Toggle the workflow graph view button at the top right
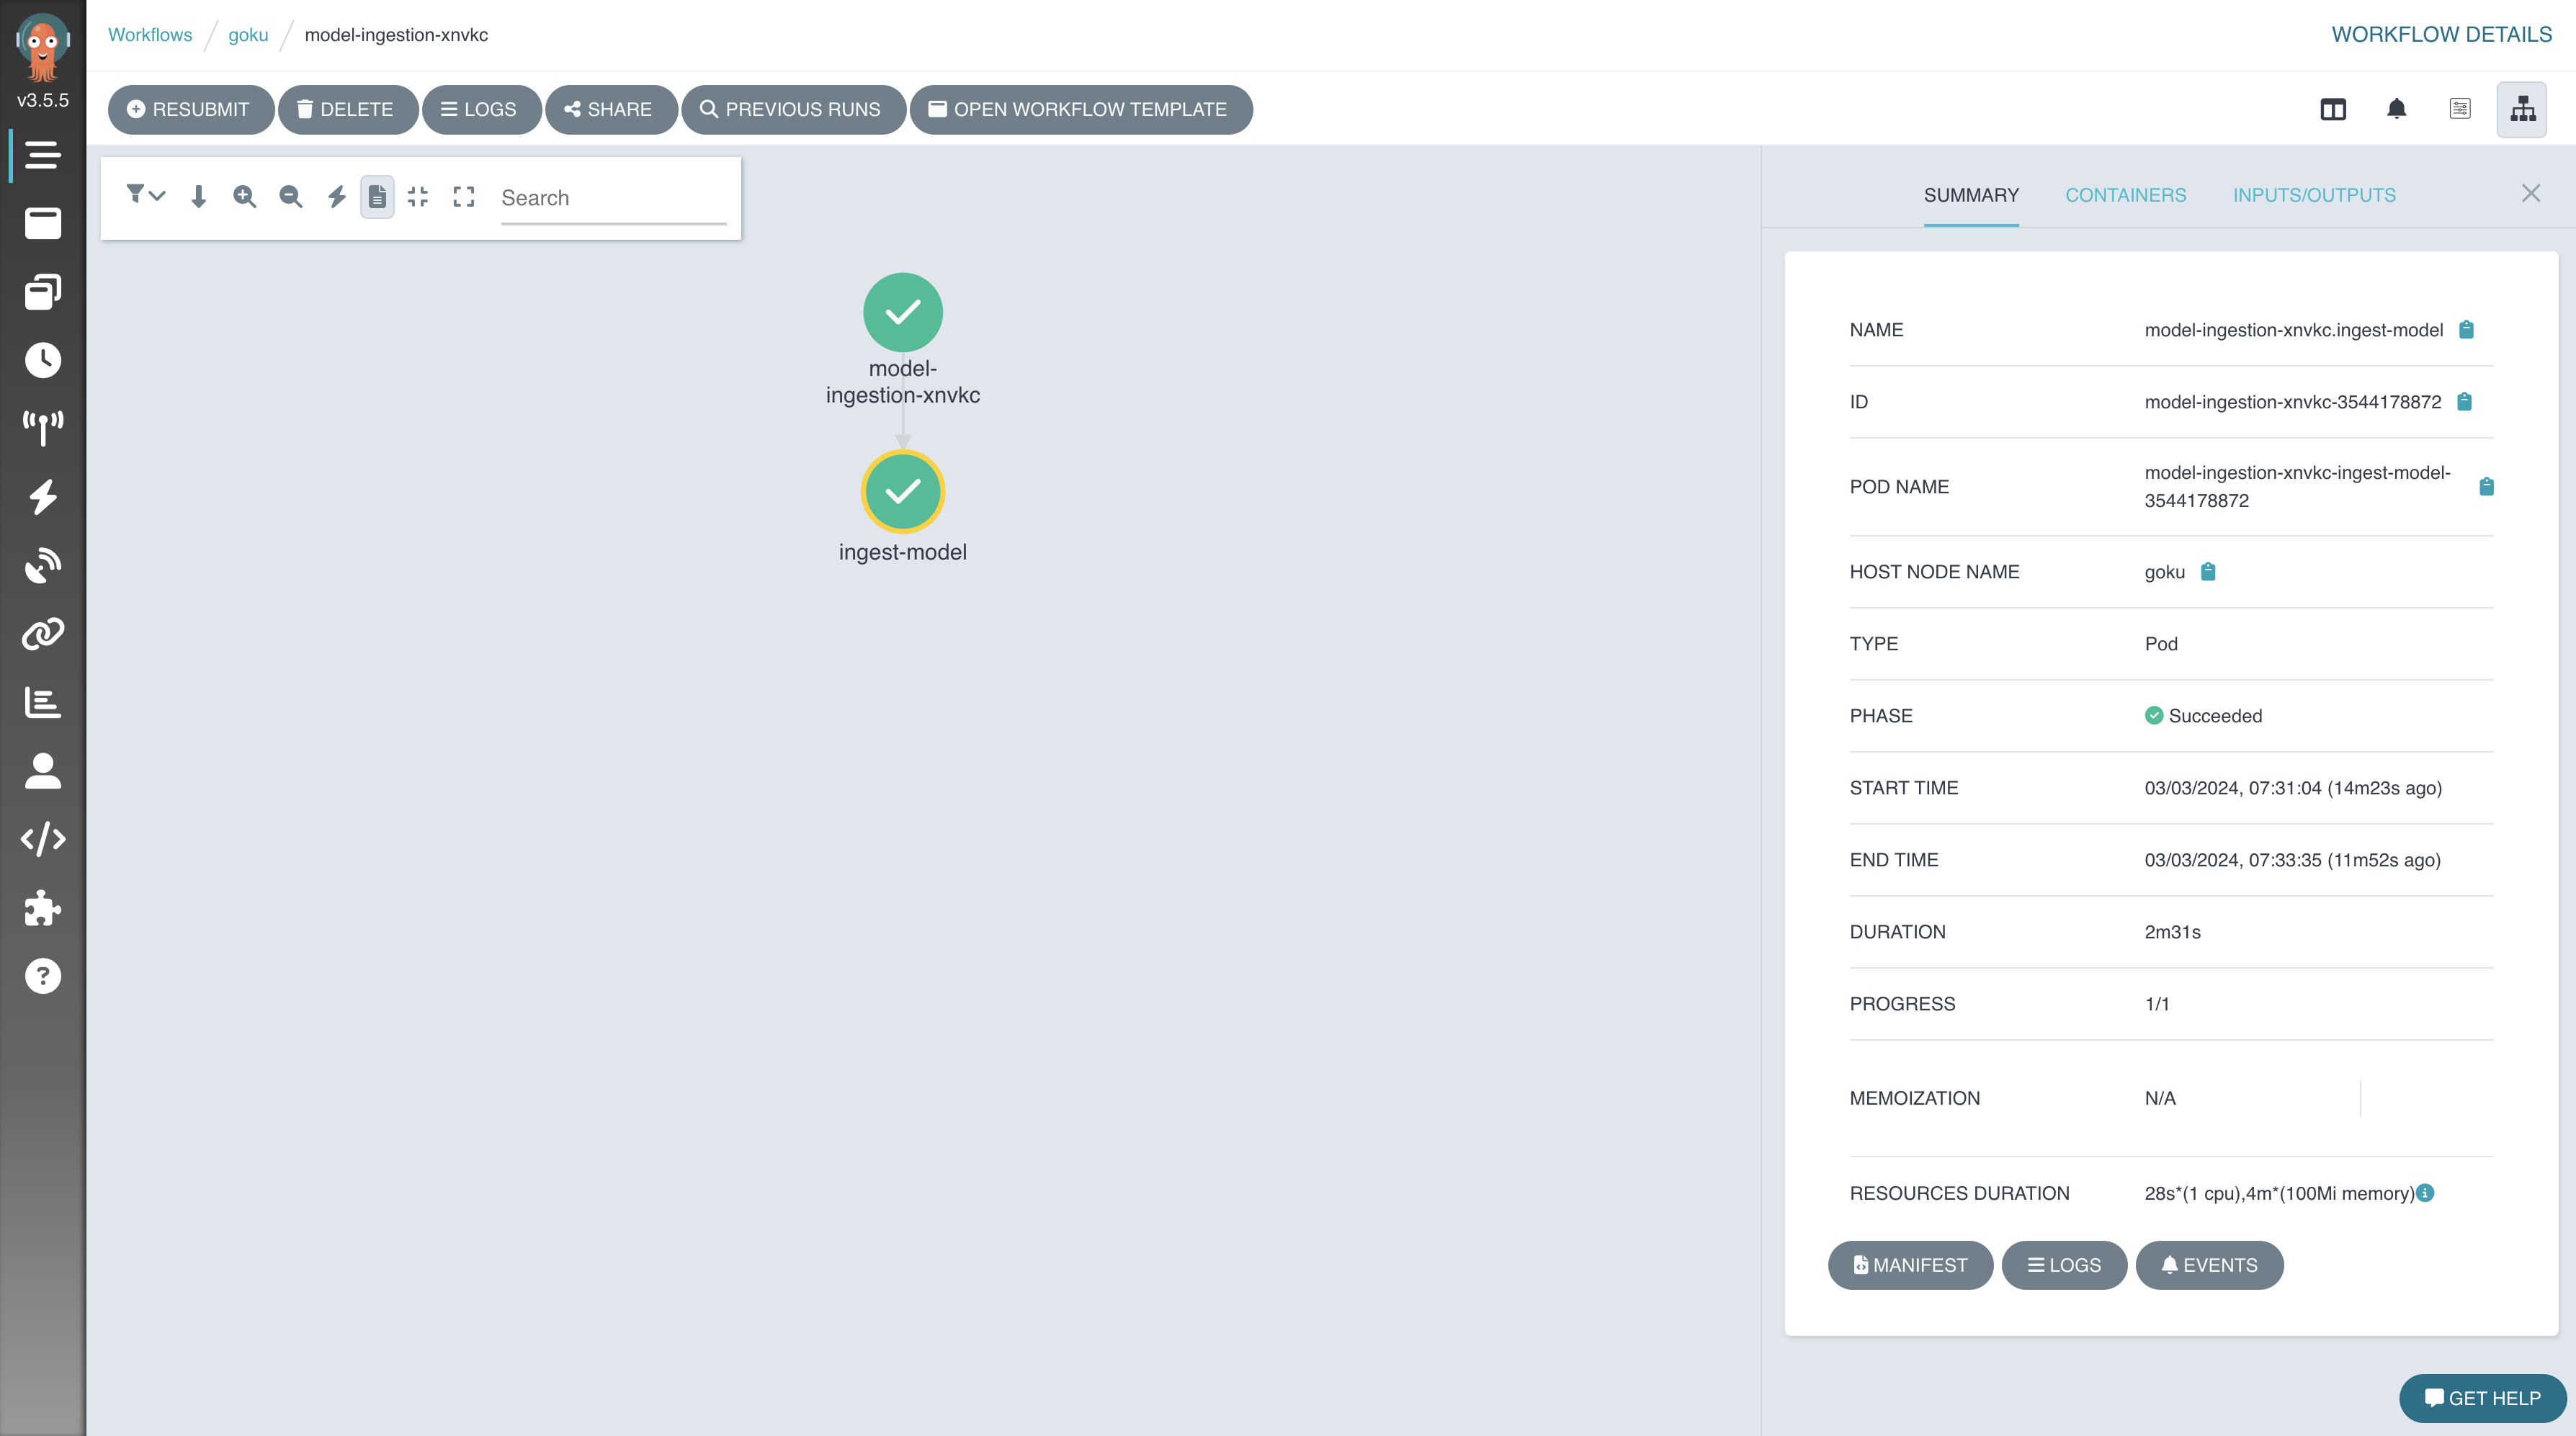This screenshot has width=2576, height=1436. 2521,109
